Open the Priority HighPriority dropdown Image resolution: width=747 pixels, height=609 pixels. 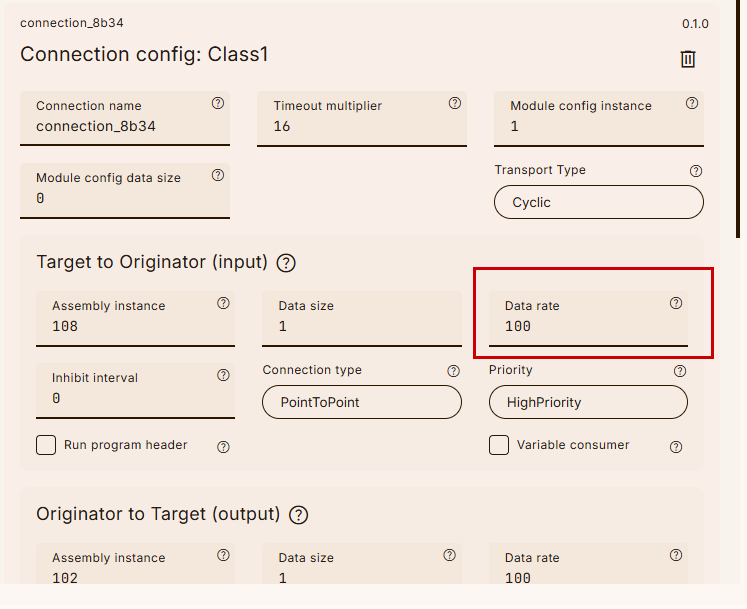[x=588, y=402]
